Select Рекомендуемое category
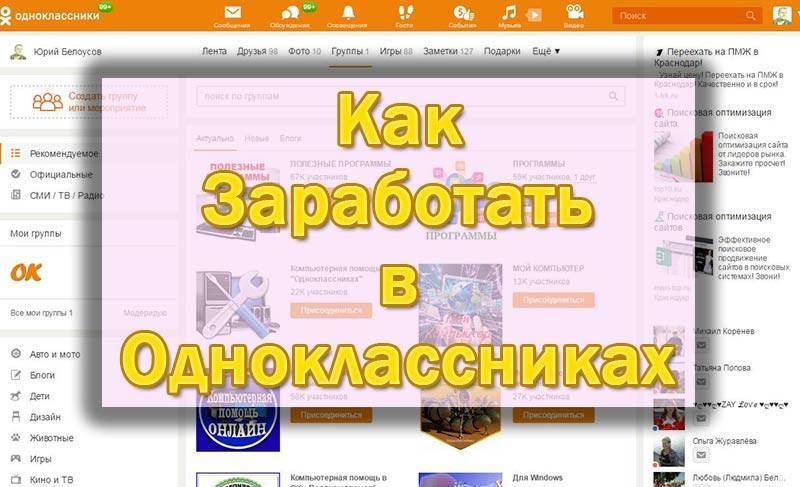Image resolution: width=800 pixels, height=487 pixels. click(64, 153)
